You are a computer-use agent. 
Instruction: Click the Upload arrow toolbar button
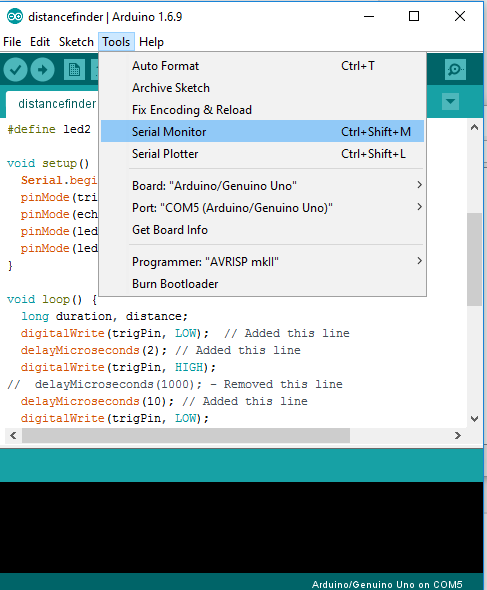[x=43, y=70]
